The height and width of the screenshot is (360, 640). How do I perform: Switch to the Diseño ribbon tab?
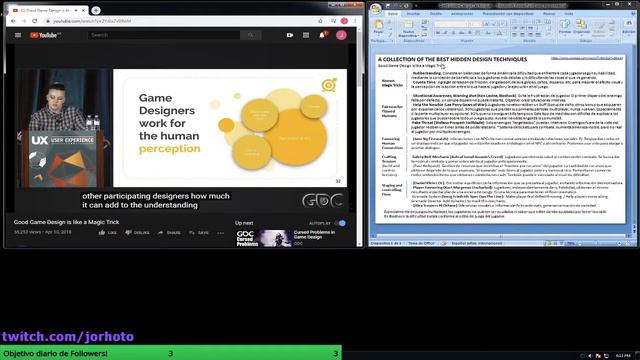pos(436,13)
